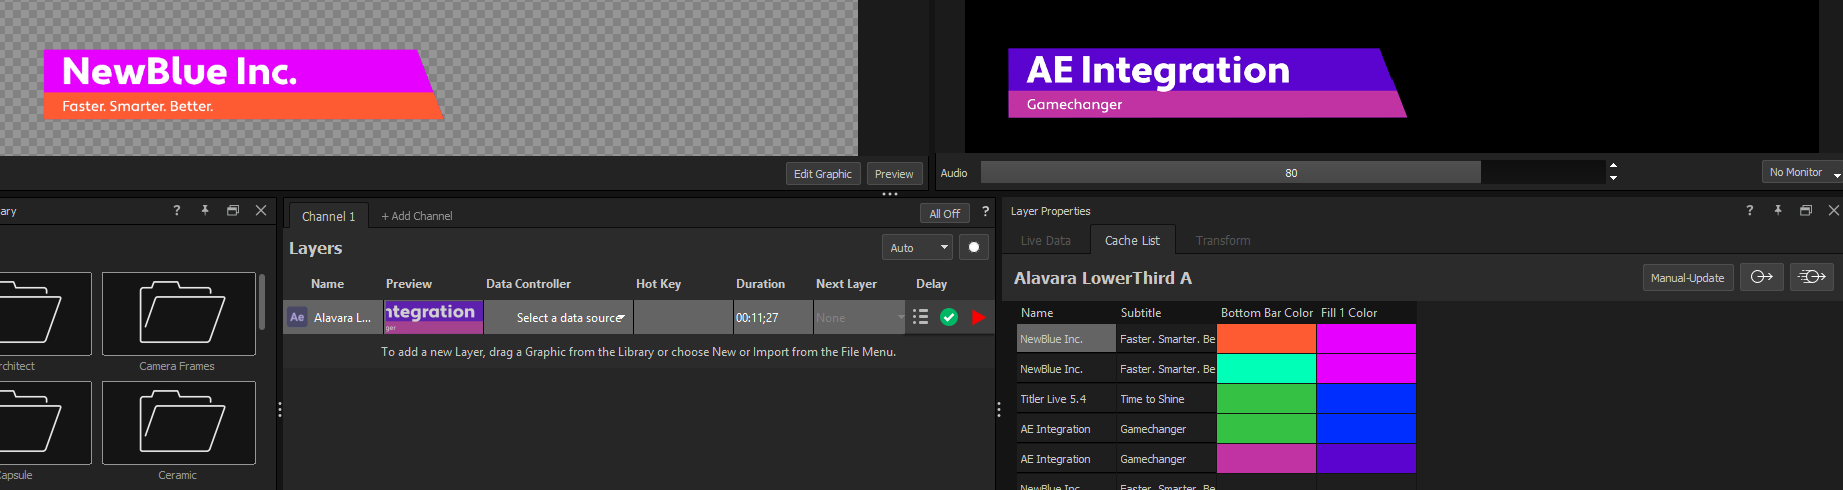
Task: Click the Subtitle column header
Action: click(x=1141, y=312)
